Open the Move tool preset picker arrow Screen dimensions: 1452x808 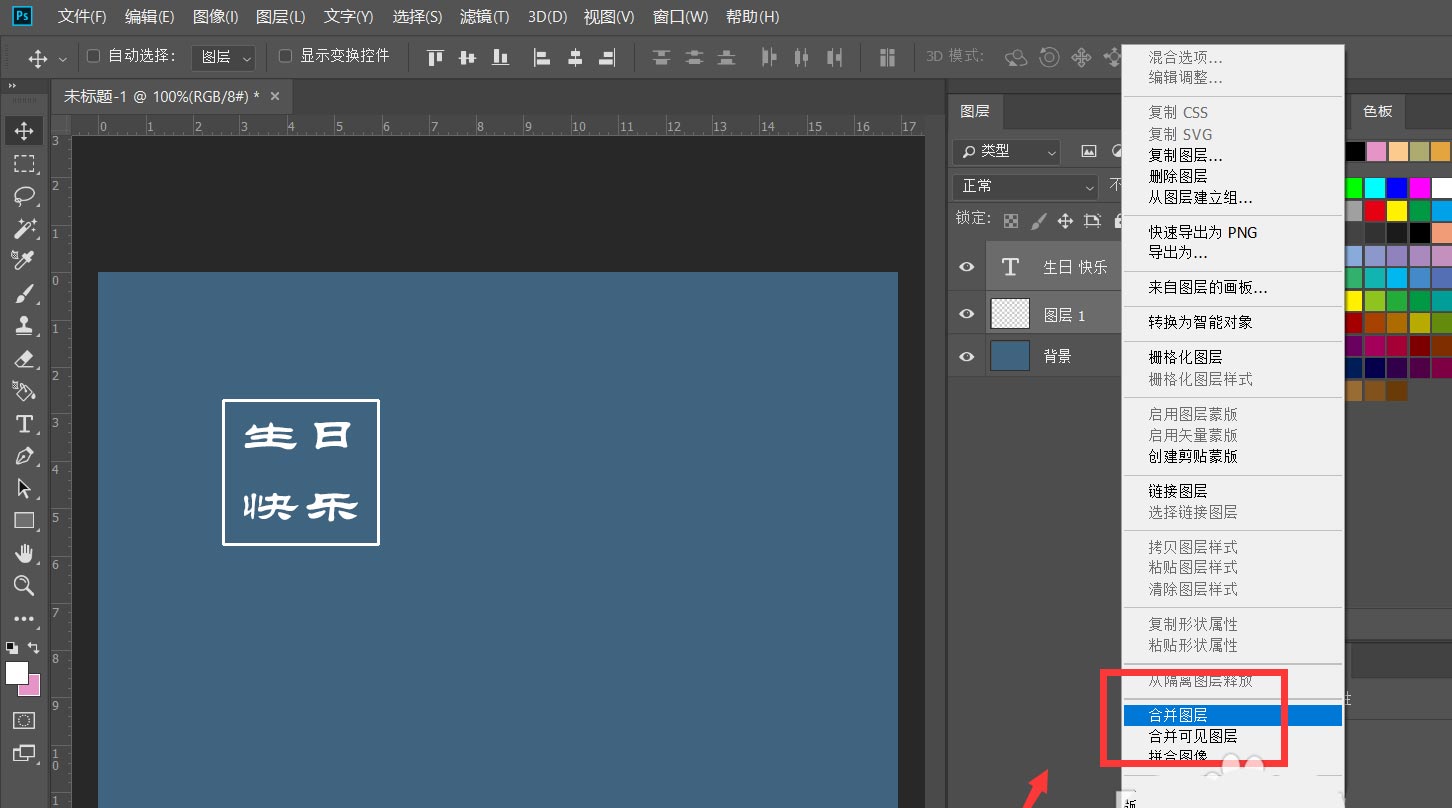[63, 59]
